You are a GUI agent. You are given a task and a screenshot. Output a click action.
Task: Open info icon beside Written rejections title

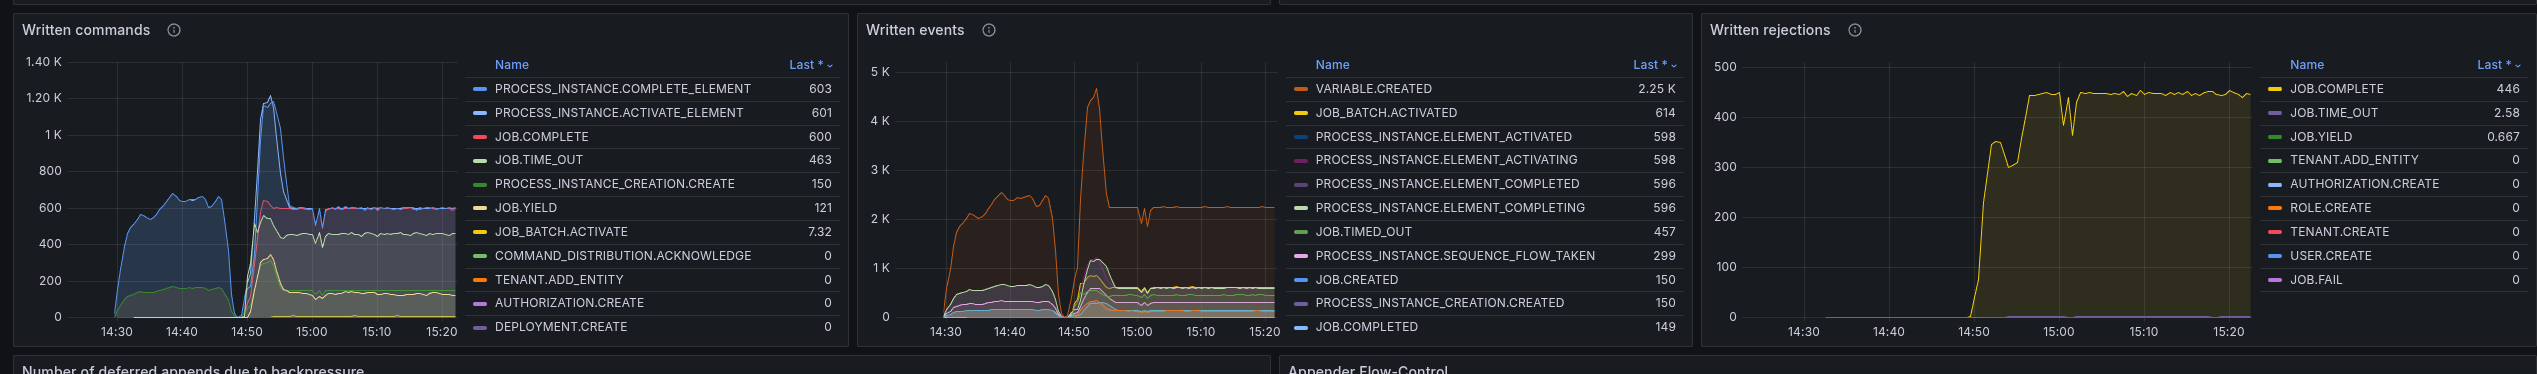coord(1855,30)
